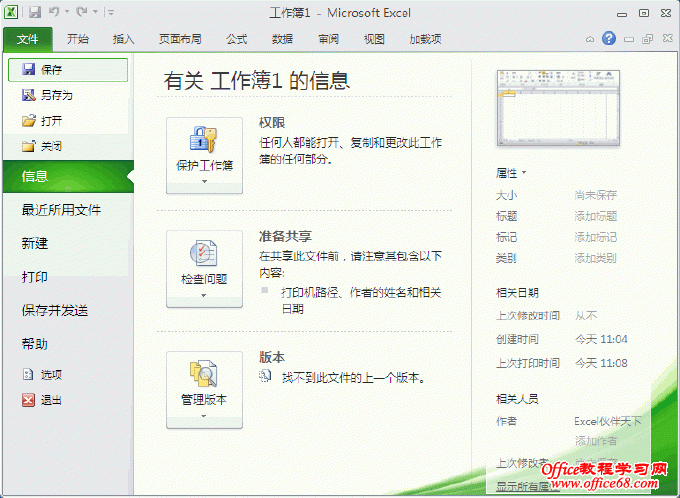Click the 管理版本 magnifier icon
680x498 pixels.
click(x=204, y=374)
